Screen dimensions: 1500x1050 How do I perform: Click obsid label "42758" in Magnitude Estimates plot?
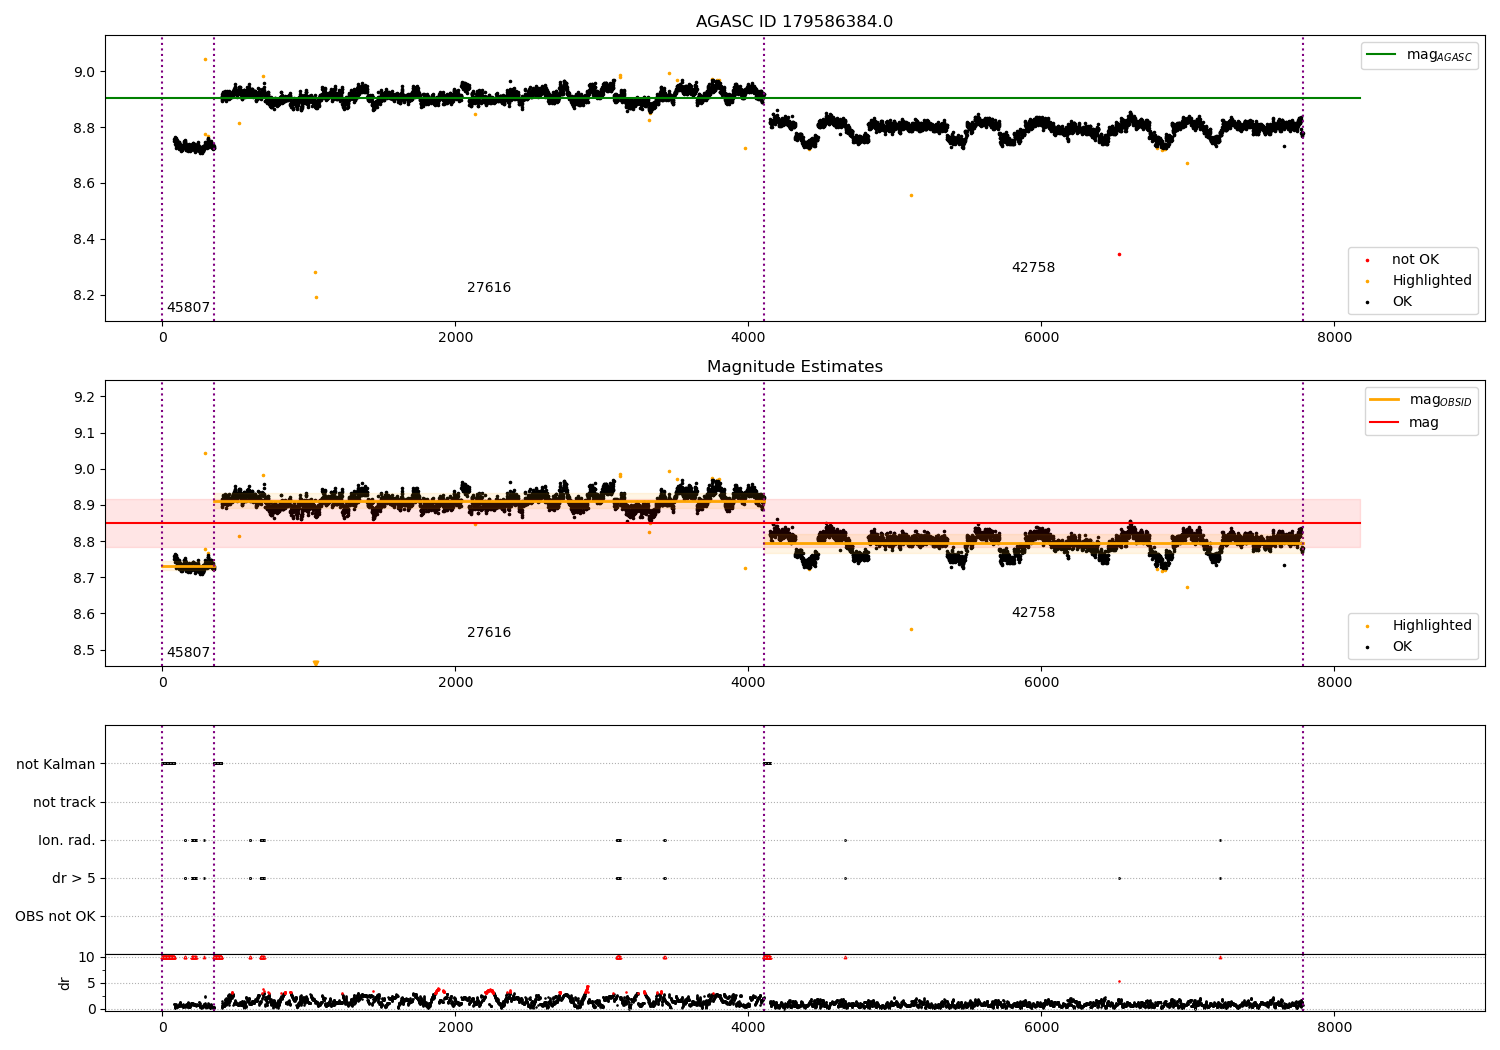1033,612
